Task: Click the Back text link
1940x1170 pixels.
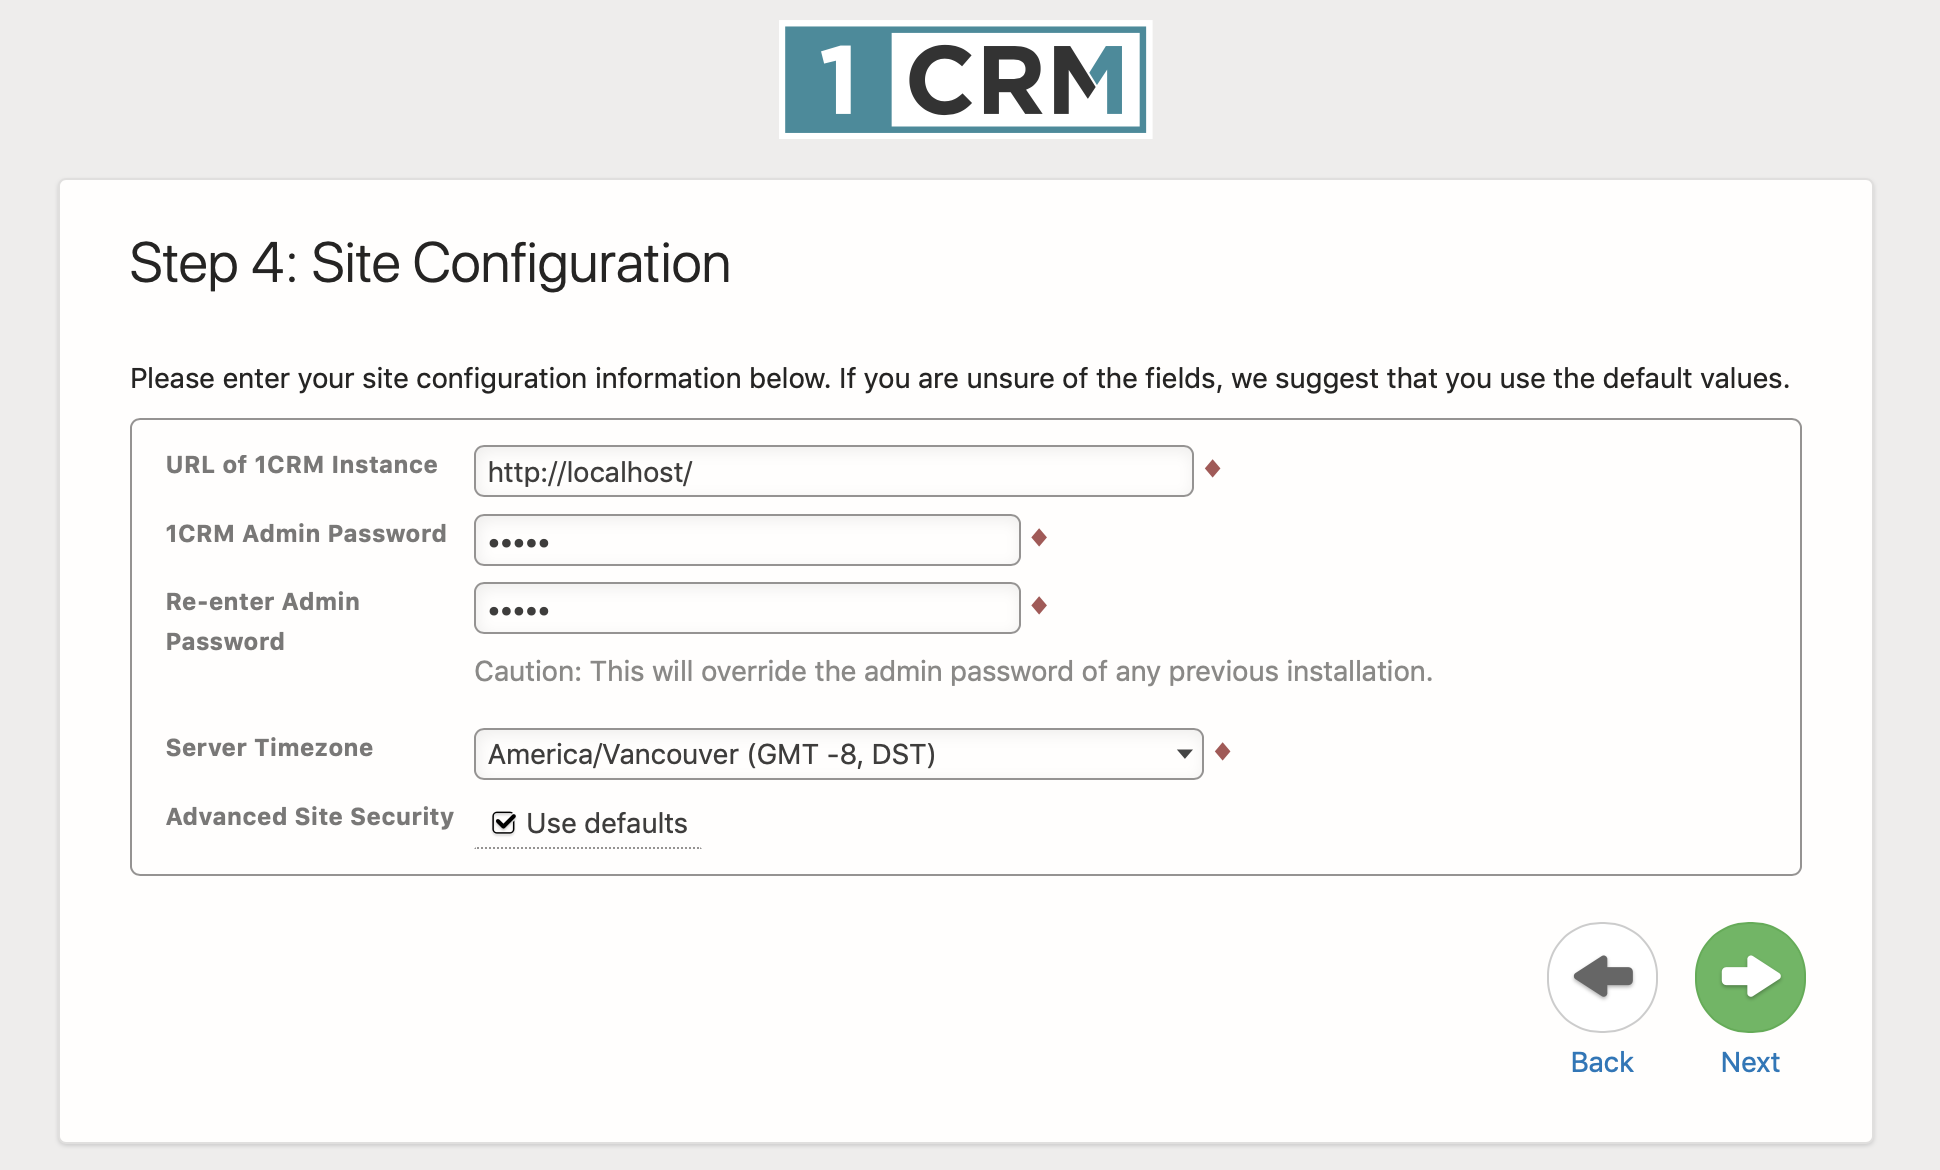Action: tap(1602, 1062)
